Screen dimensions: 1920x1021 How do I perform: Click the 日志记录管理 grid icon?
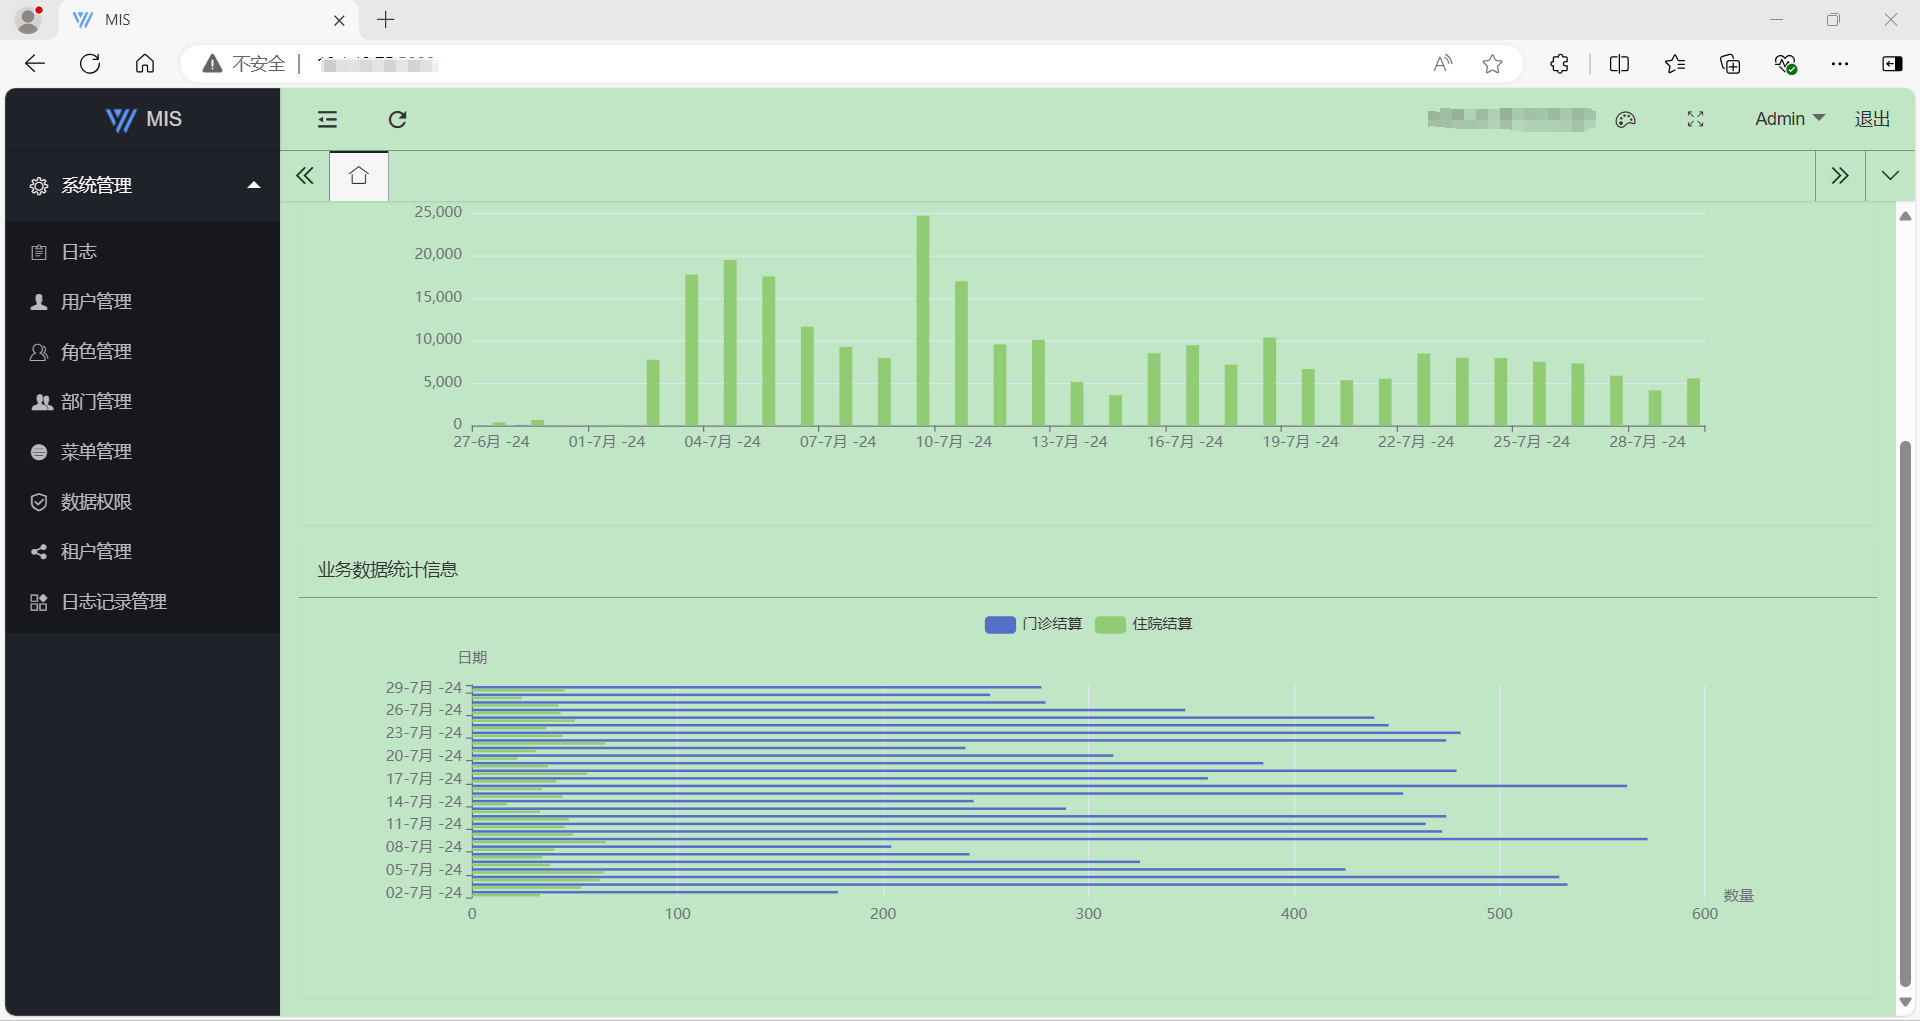(39, 602)
